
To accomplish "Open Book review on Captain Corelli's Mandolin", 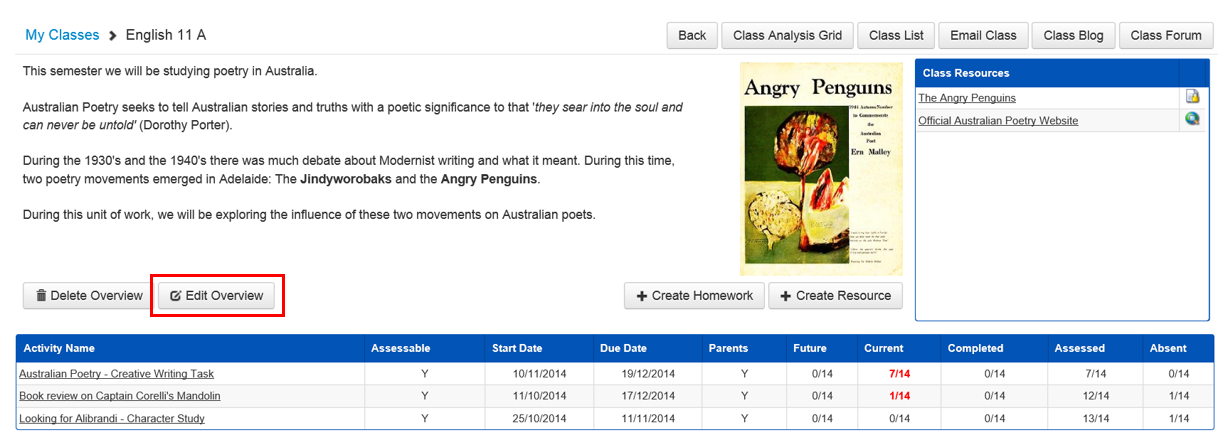I will [x=120, y=396].
